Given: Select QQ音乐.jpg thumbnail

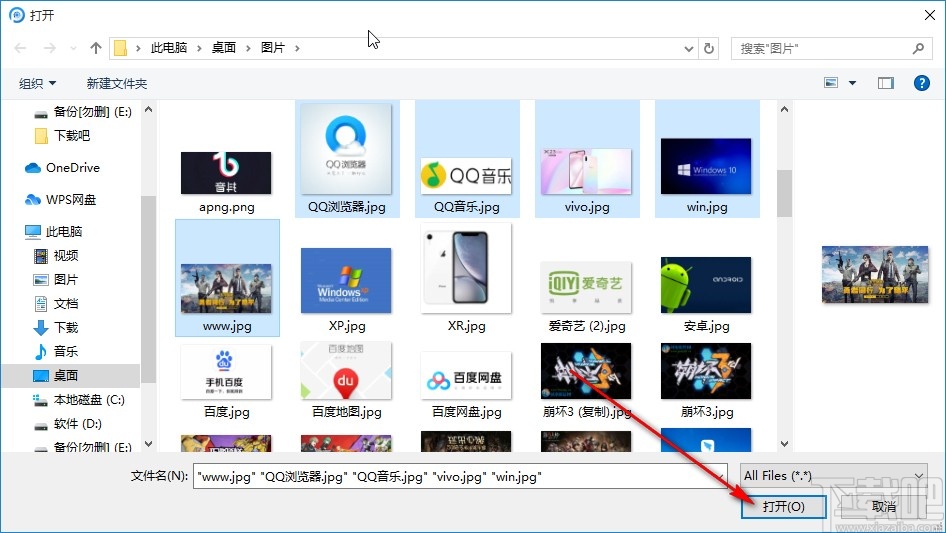Looking at the screenshot, I should click(466, 175).
